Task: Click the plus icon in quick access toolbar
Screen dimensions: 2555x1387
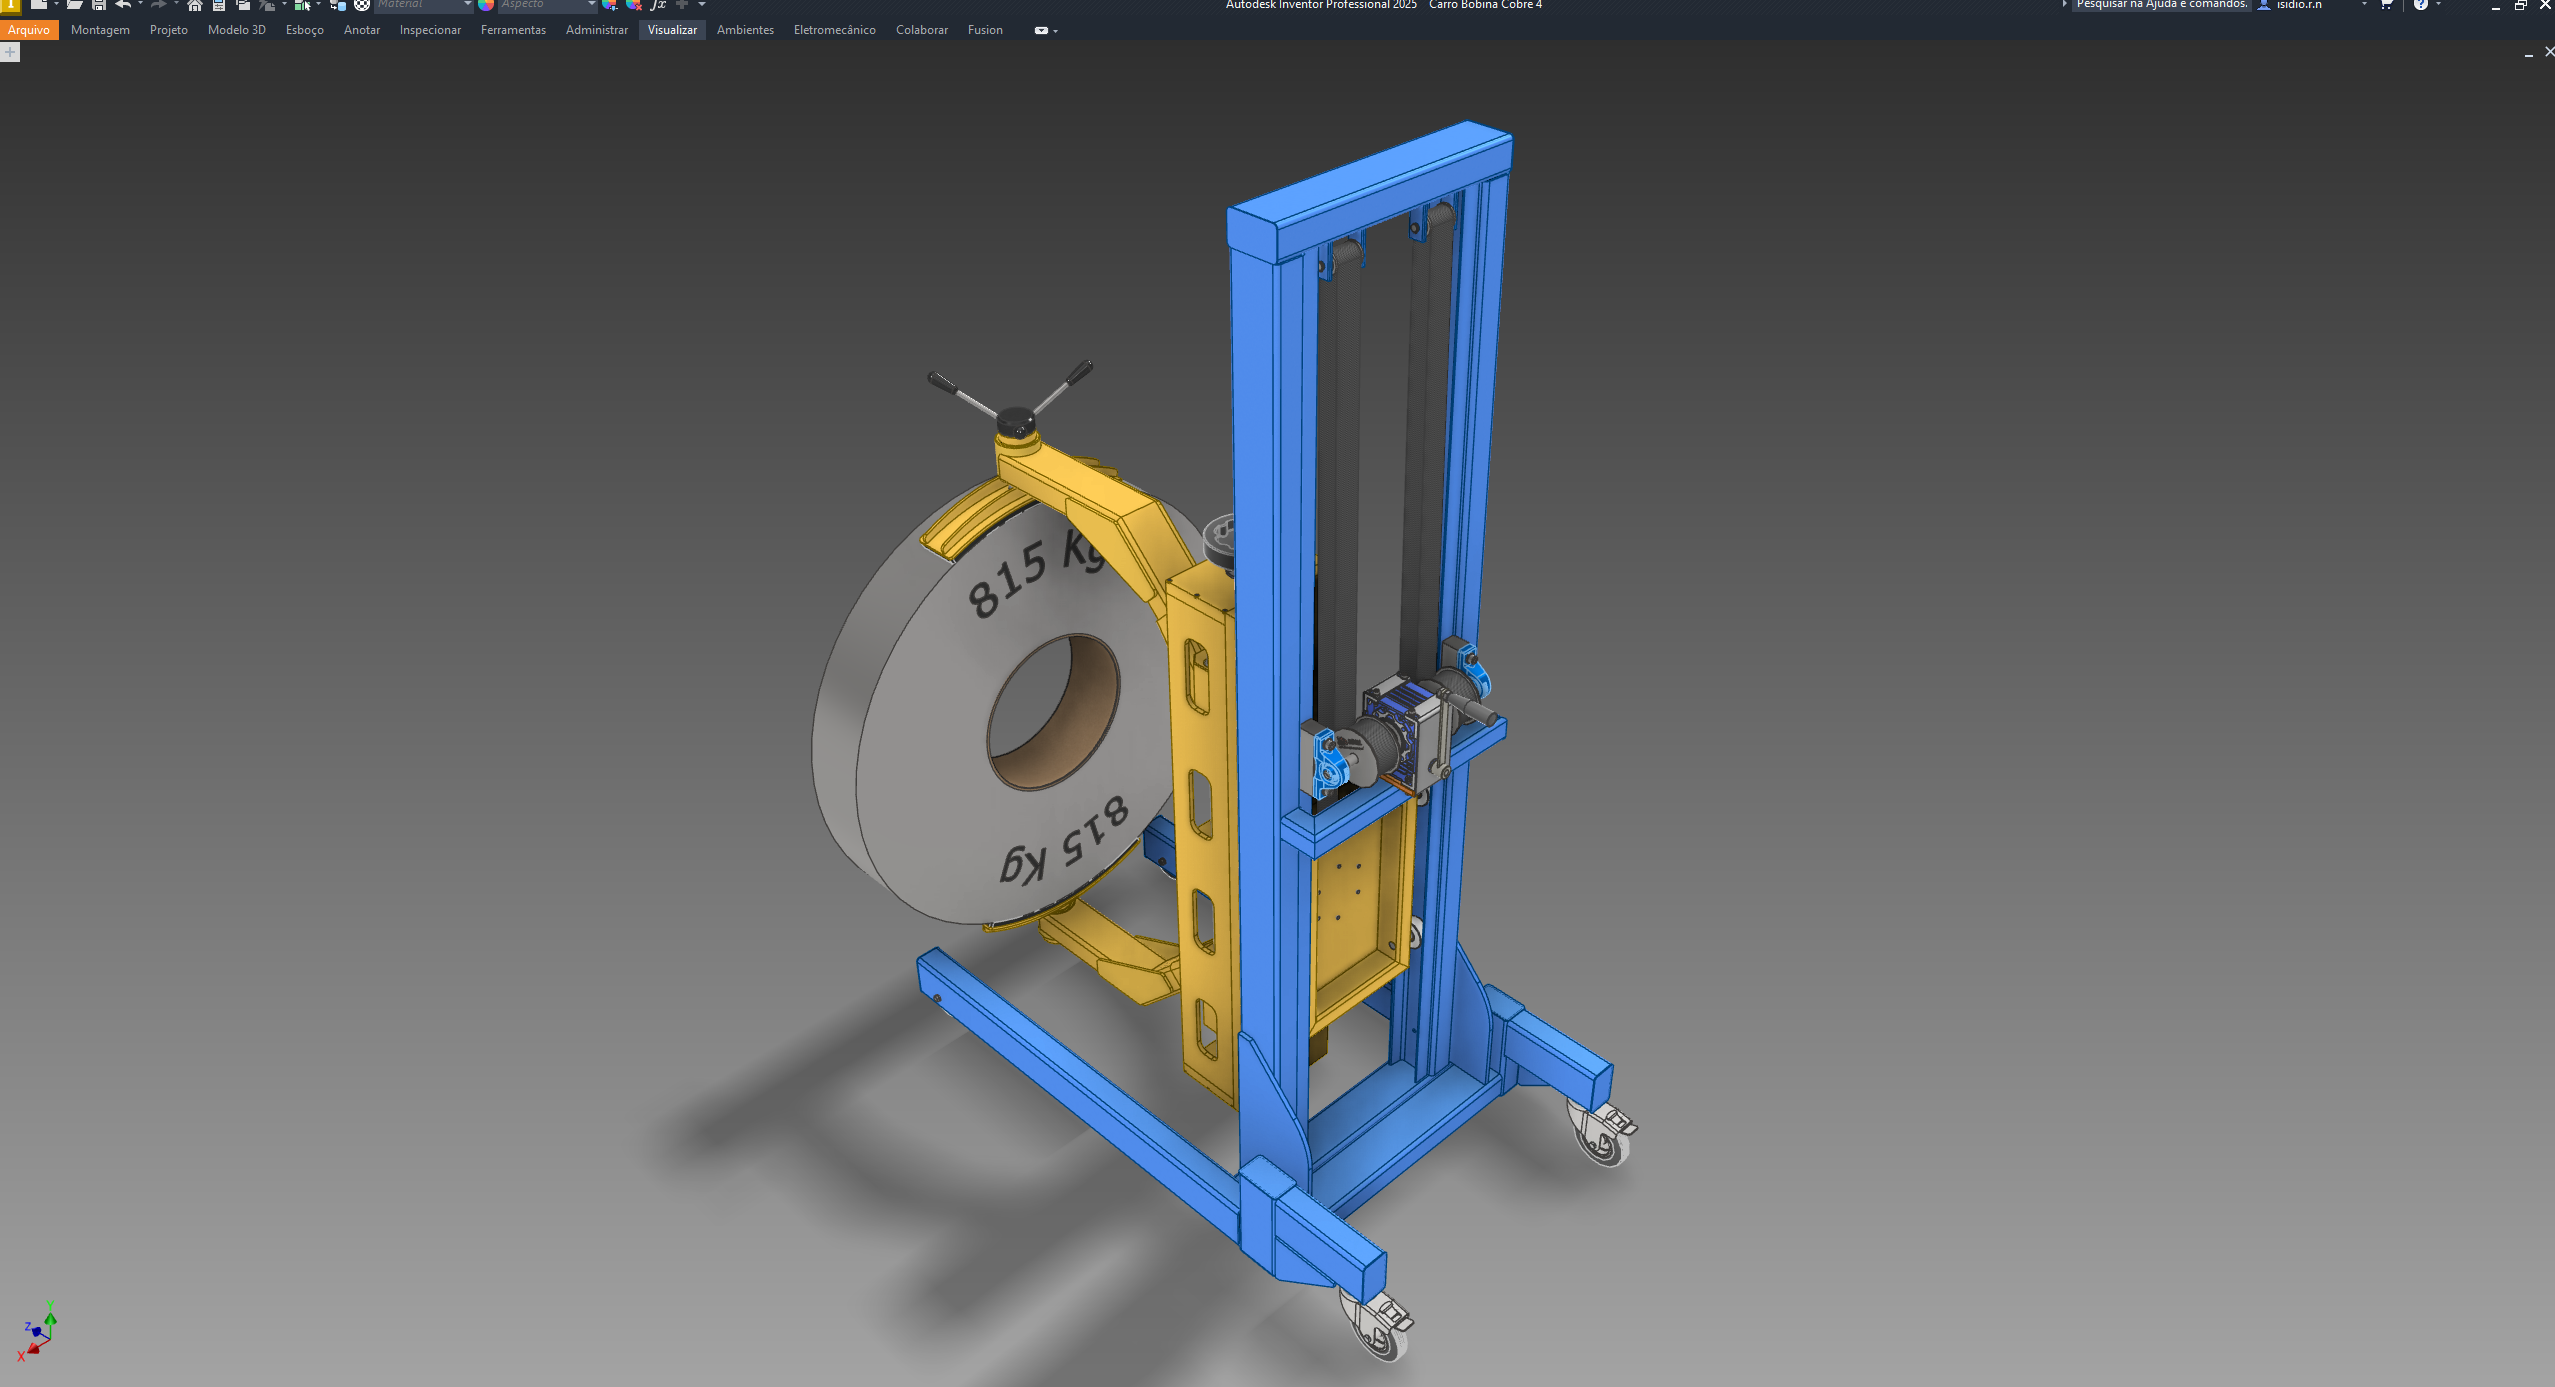Action: pyautogui.click(x=682, y=4)
